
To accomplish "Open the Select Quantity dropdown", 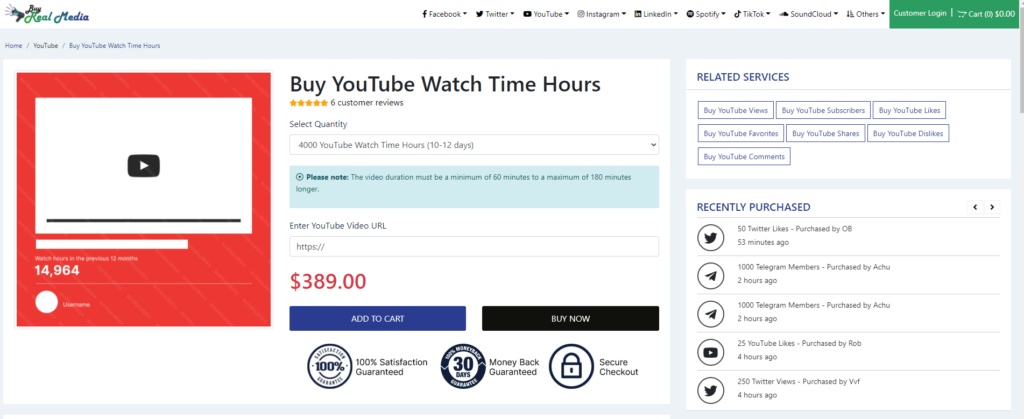I will click(x=474, y=144).
